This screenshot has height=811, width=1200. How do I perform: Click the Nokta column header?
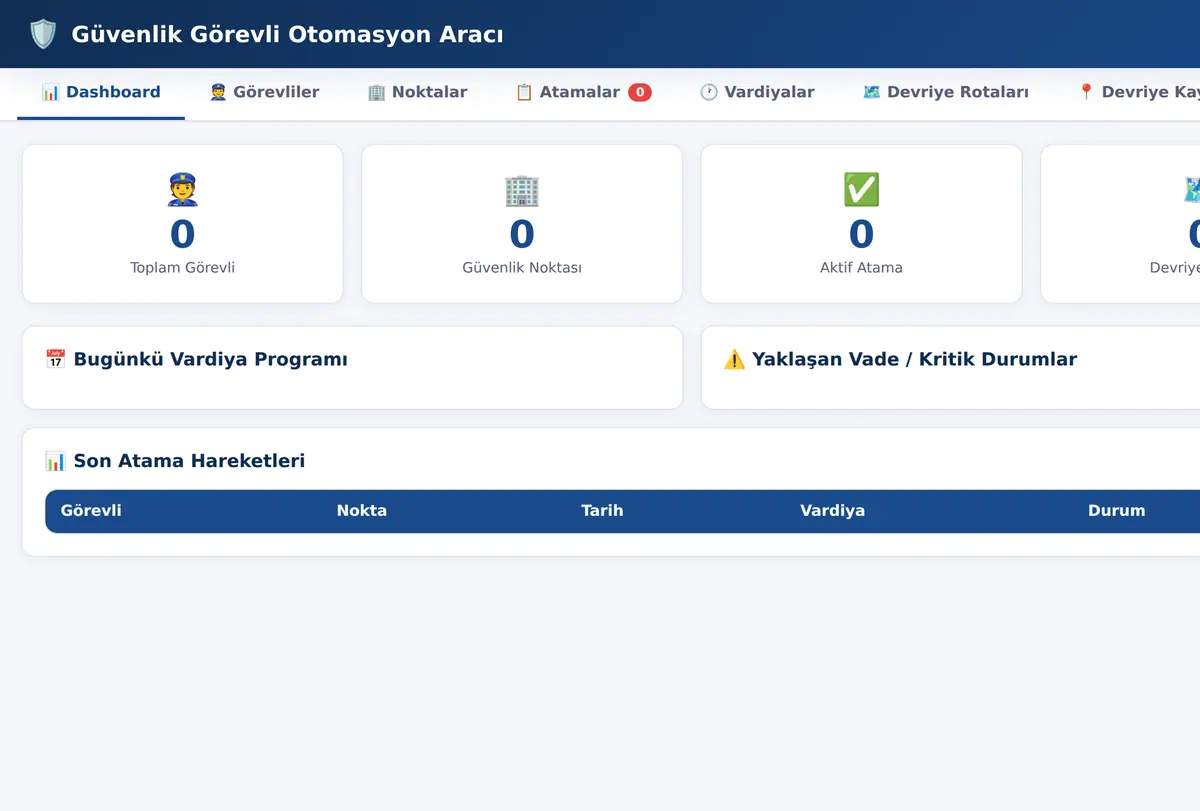362,510
